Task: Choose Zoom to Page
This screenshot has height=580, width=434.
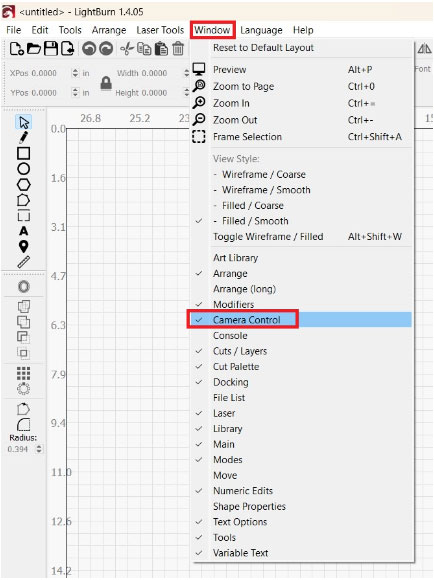Action: tap(300, 86)
